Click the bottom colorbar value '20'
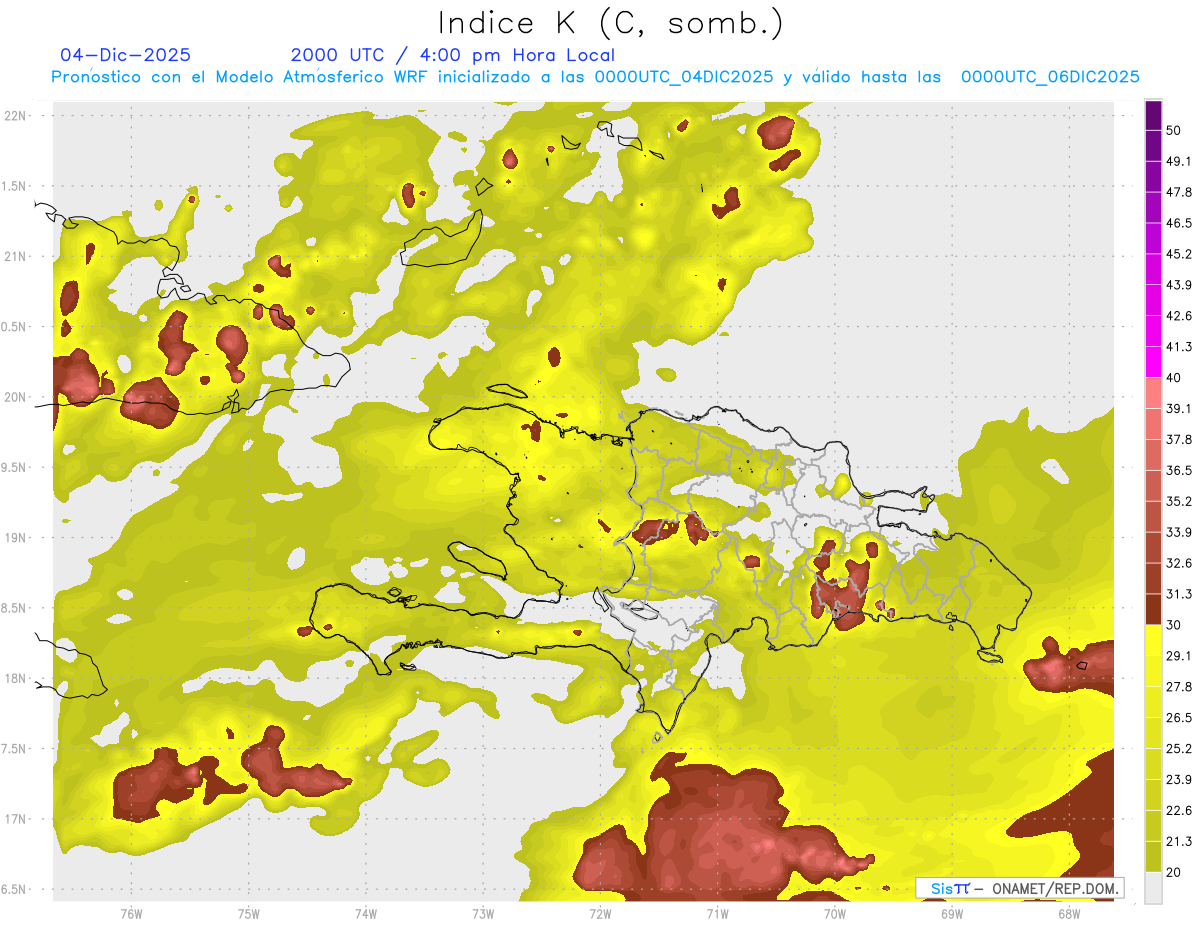 (x=1174, y=872)
